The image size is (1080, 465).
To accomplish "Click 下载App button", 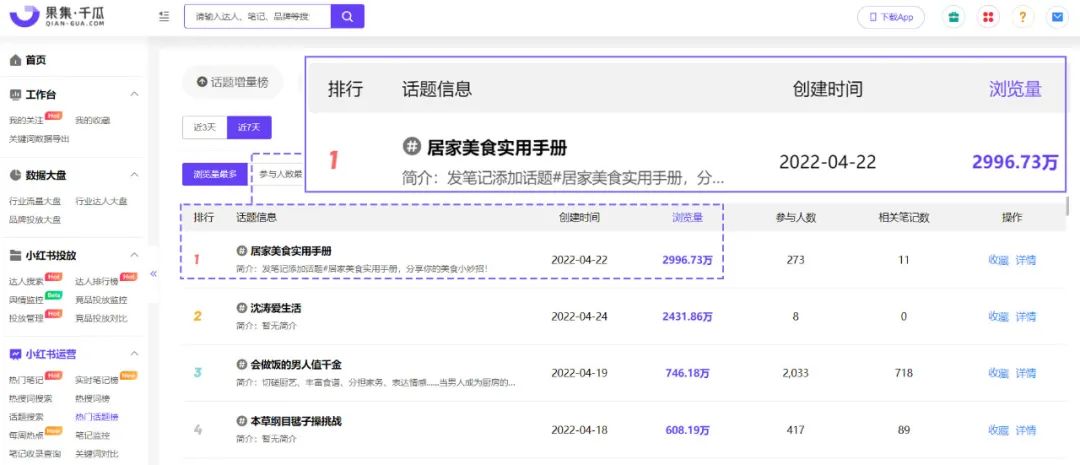I will click(891, 18).
